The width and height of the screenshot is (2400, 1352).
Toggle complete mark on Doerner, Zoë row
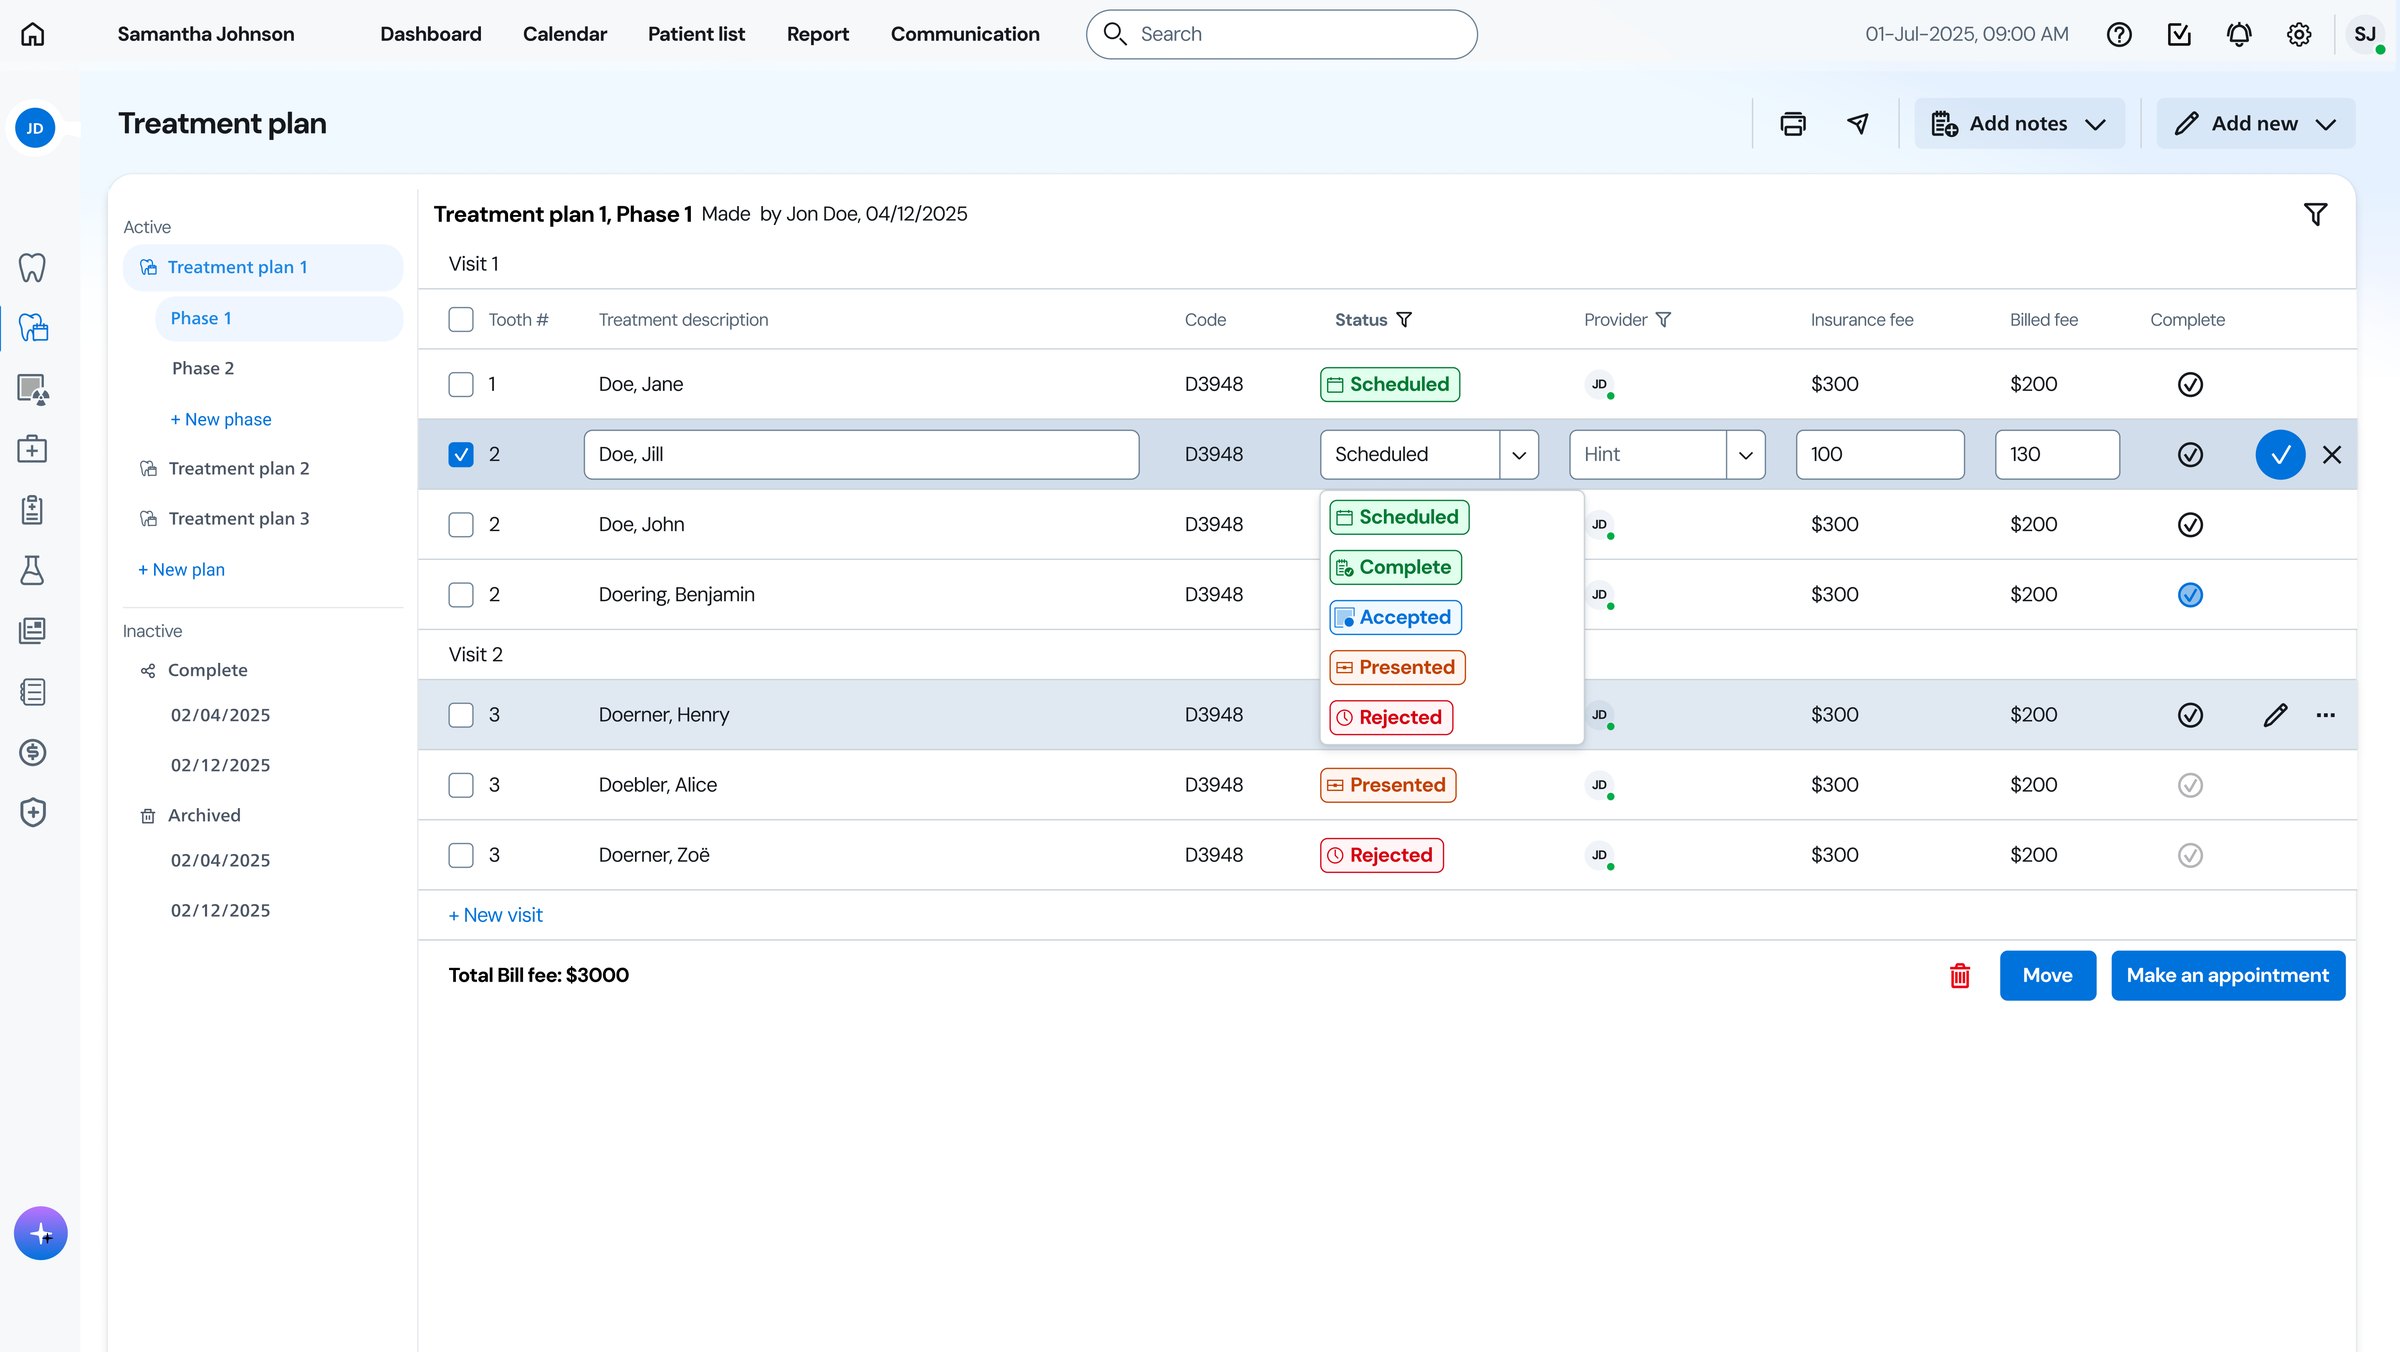coord(2190,855)
